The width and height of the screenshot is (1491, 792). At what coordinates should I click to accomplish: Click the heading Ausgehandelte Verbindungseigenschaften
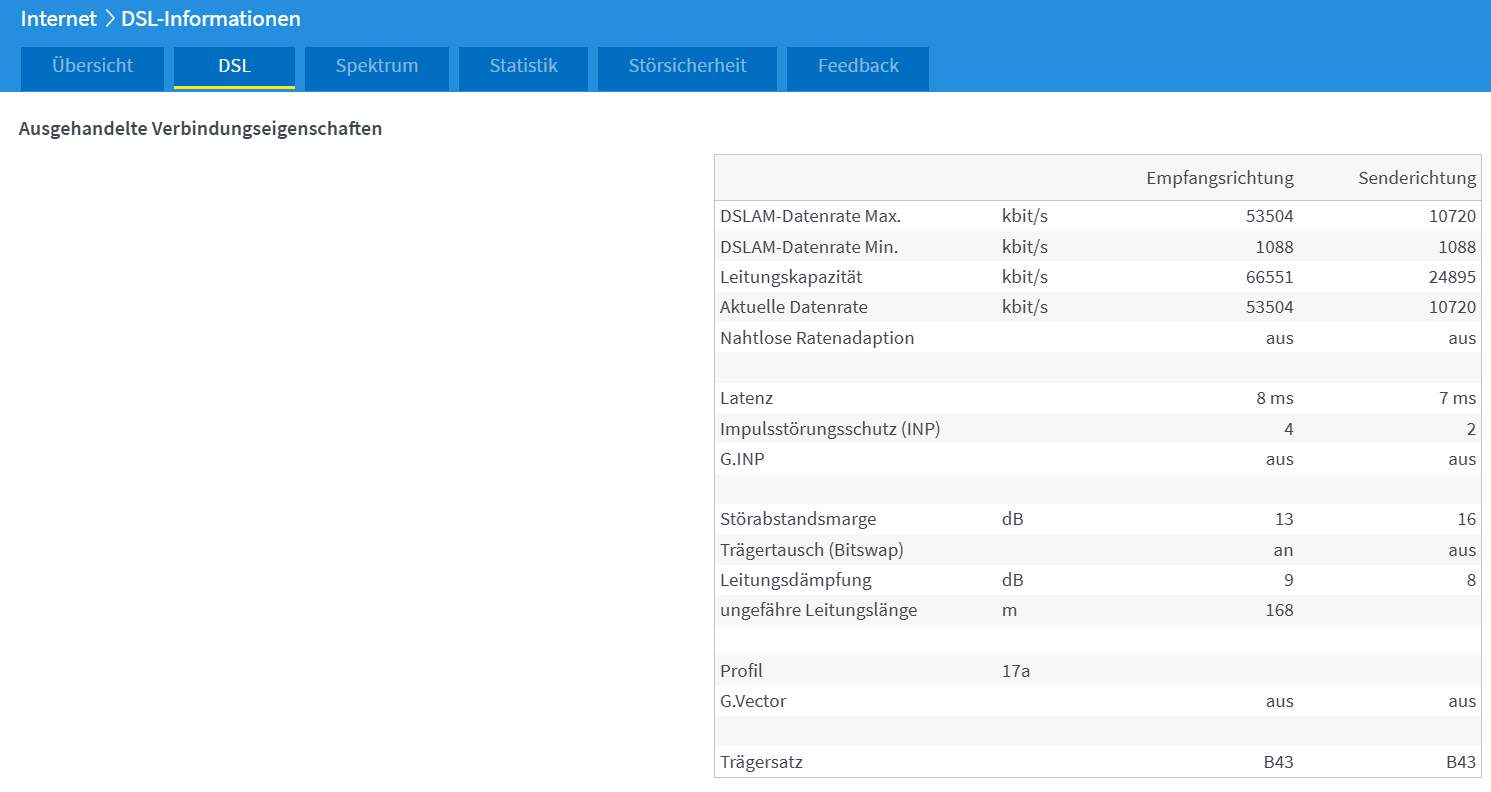point(200,129)
